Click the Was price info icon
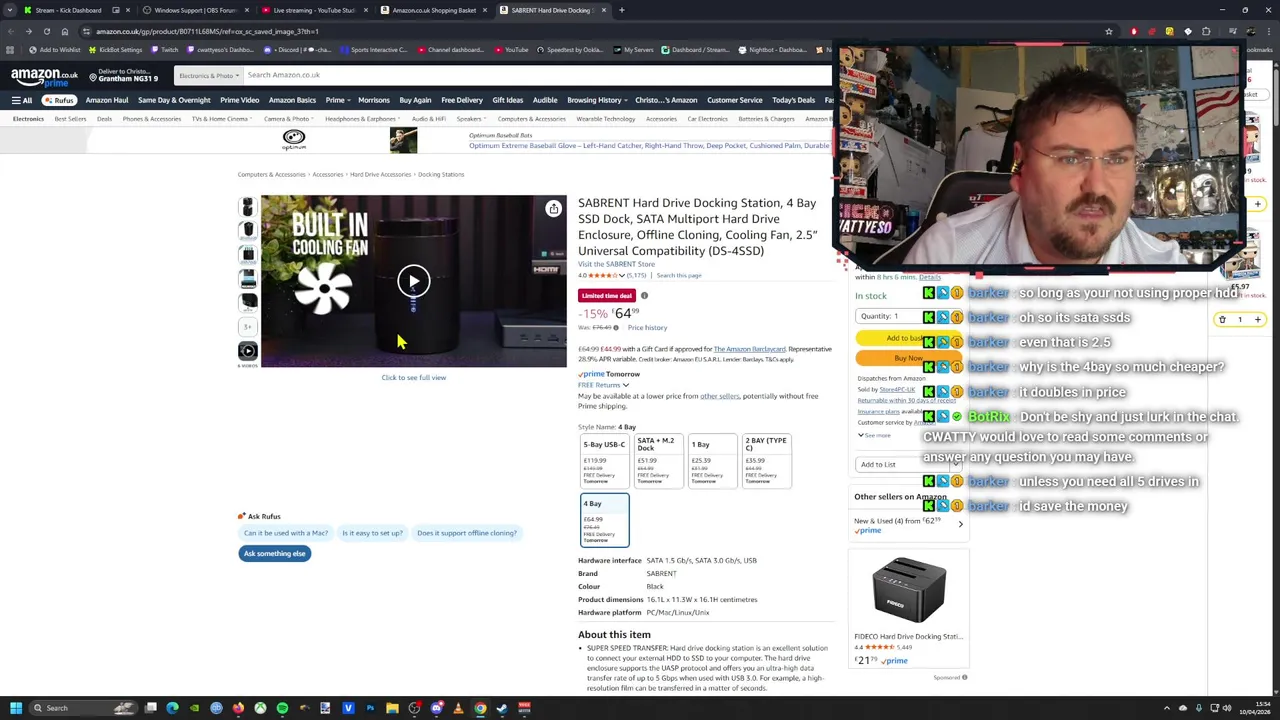This screenshot has width=1280, height=720. (616, 328)
